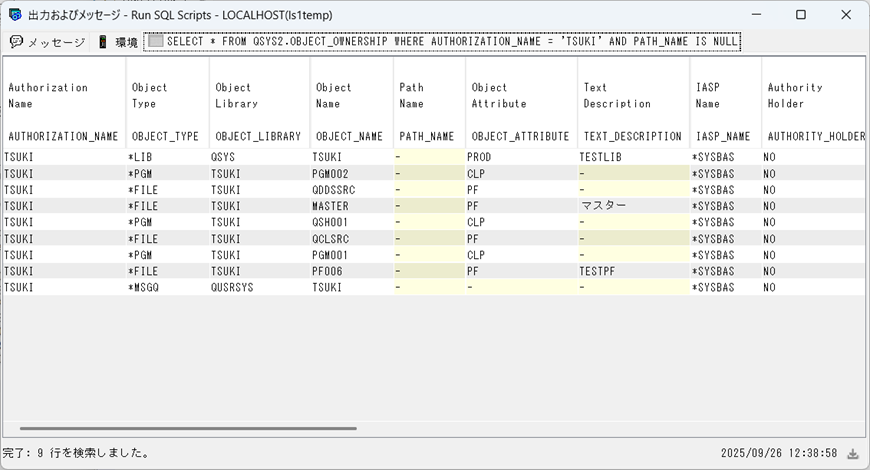Click the speech bubble メッセージ tab icon

point(16,42)
